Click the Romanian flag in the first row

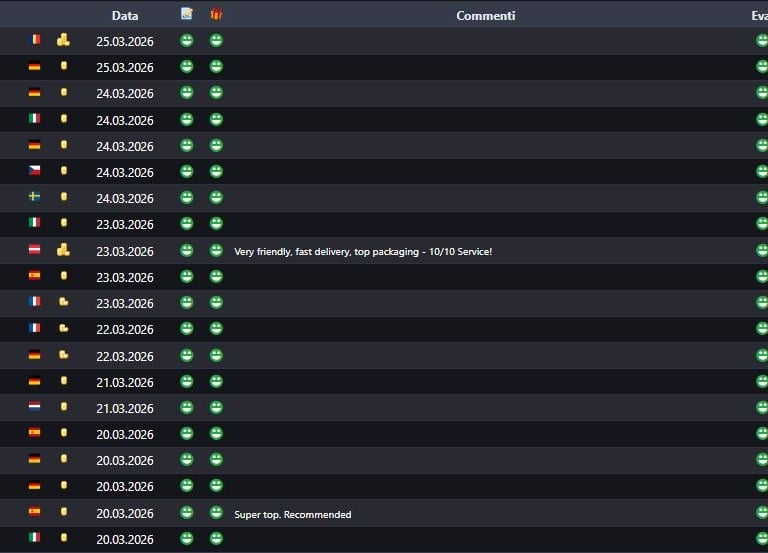pyautogui.click(x=34, y=41)
